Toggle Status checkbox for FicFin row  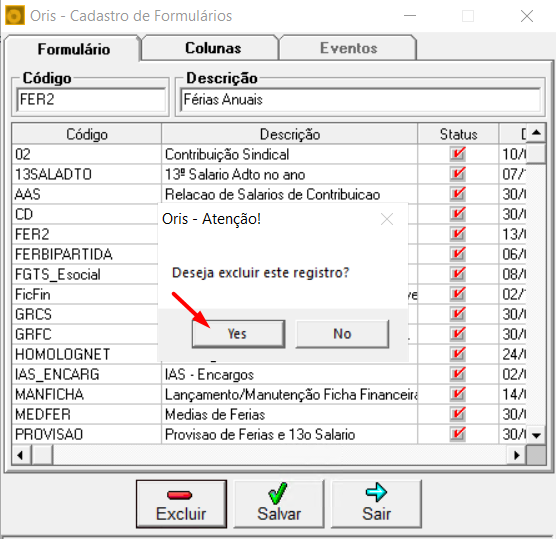(x=457, y=294)
